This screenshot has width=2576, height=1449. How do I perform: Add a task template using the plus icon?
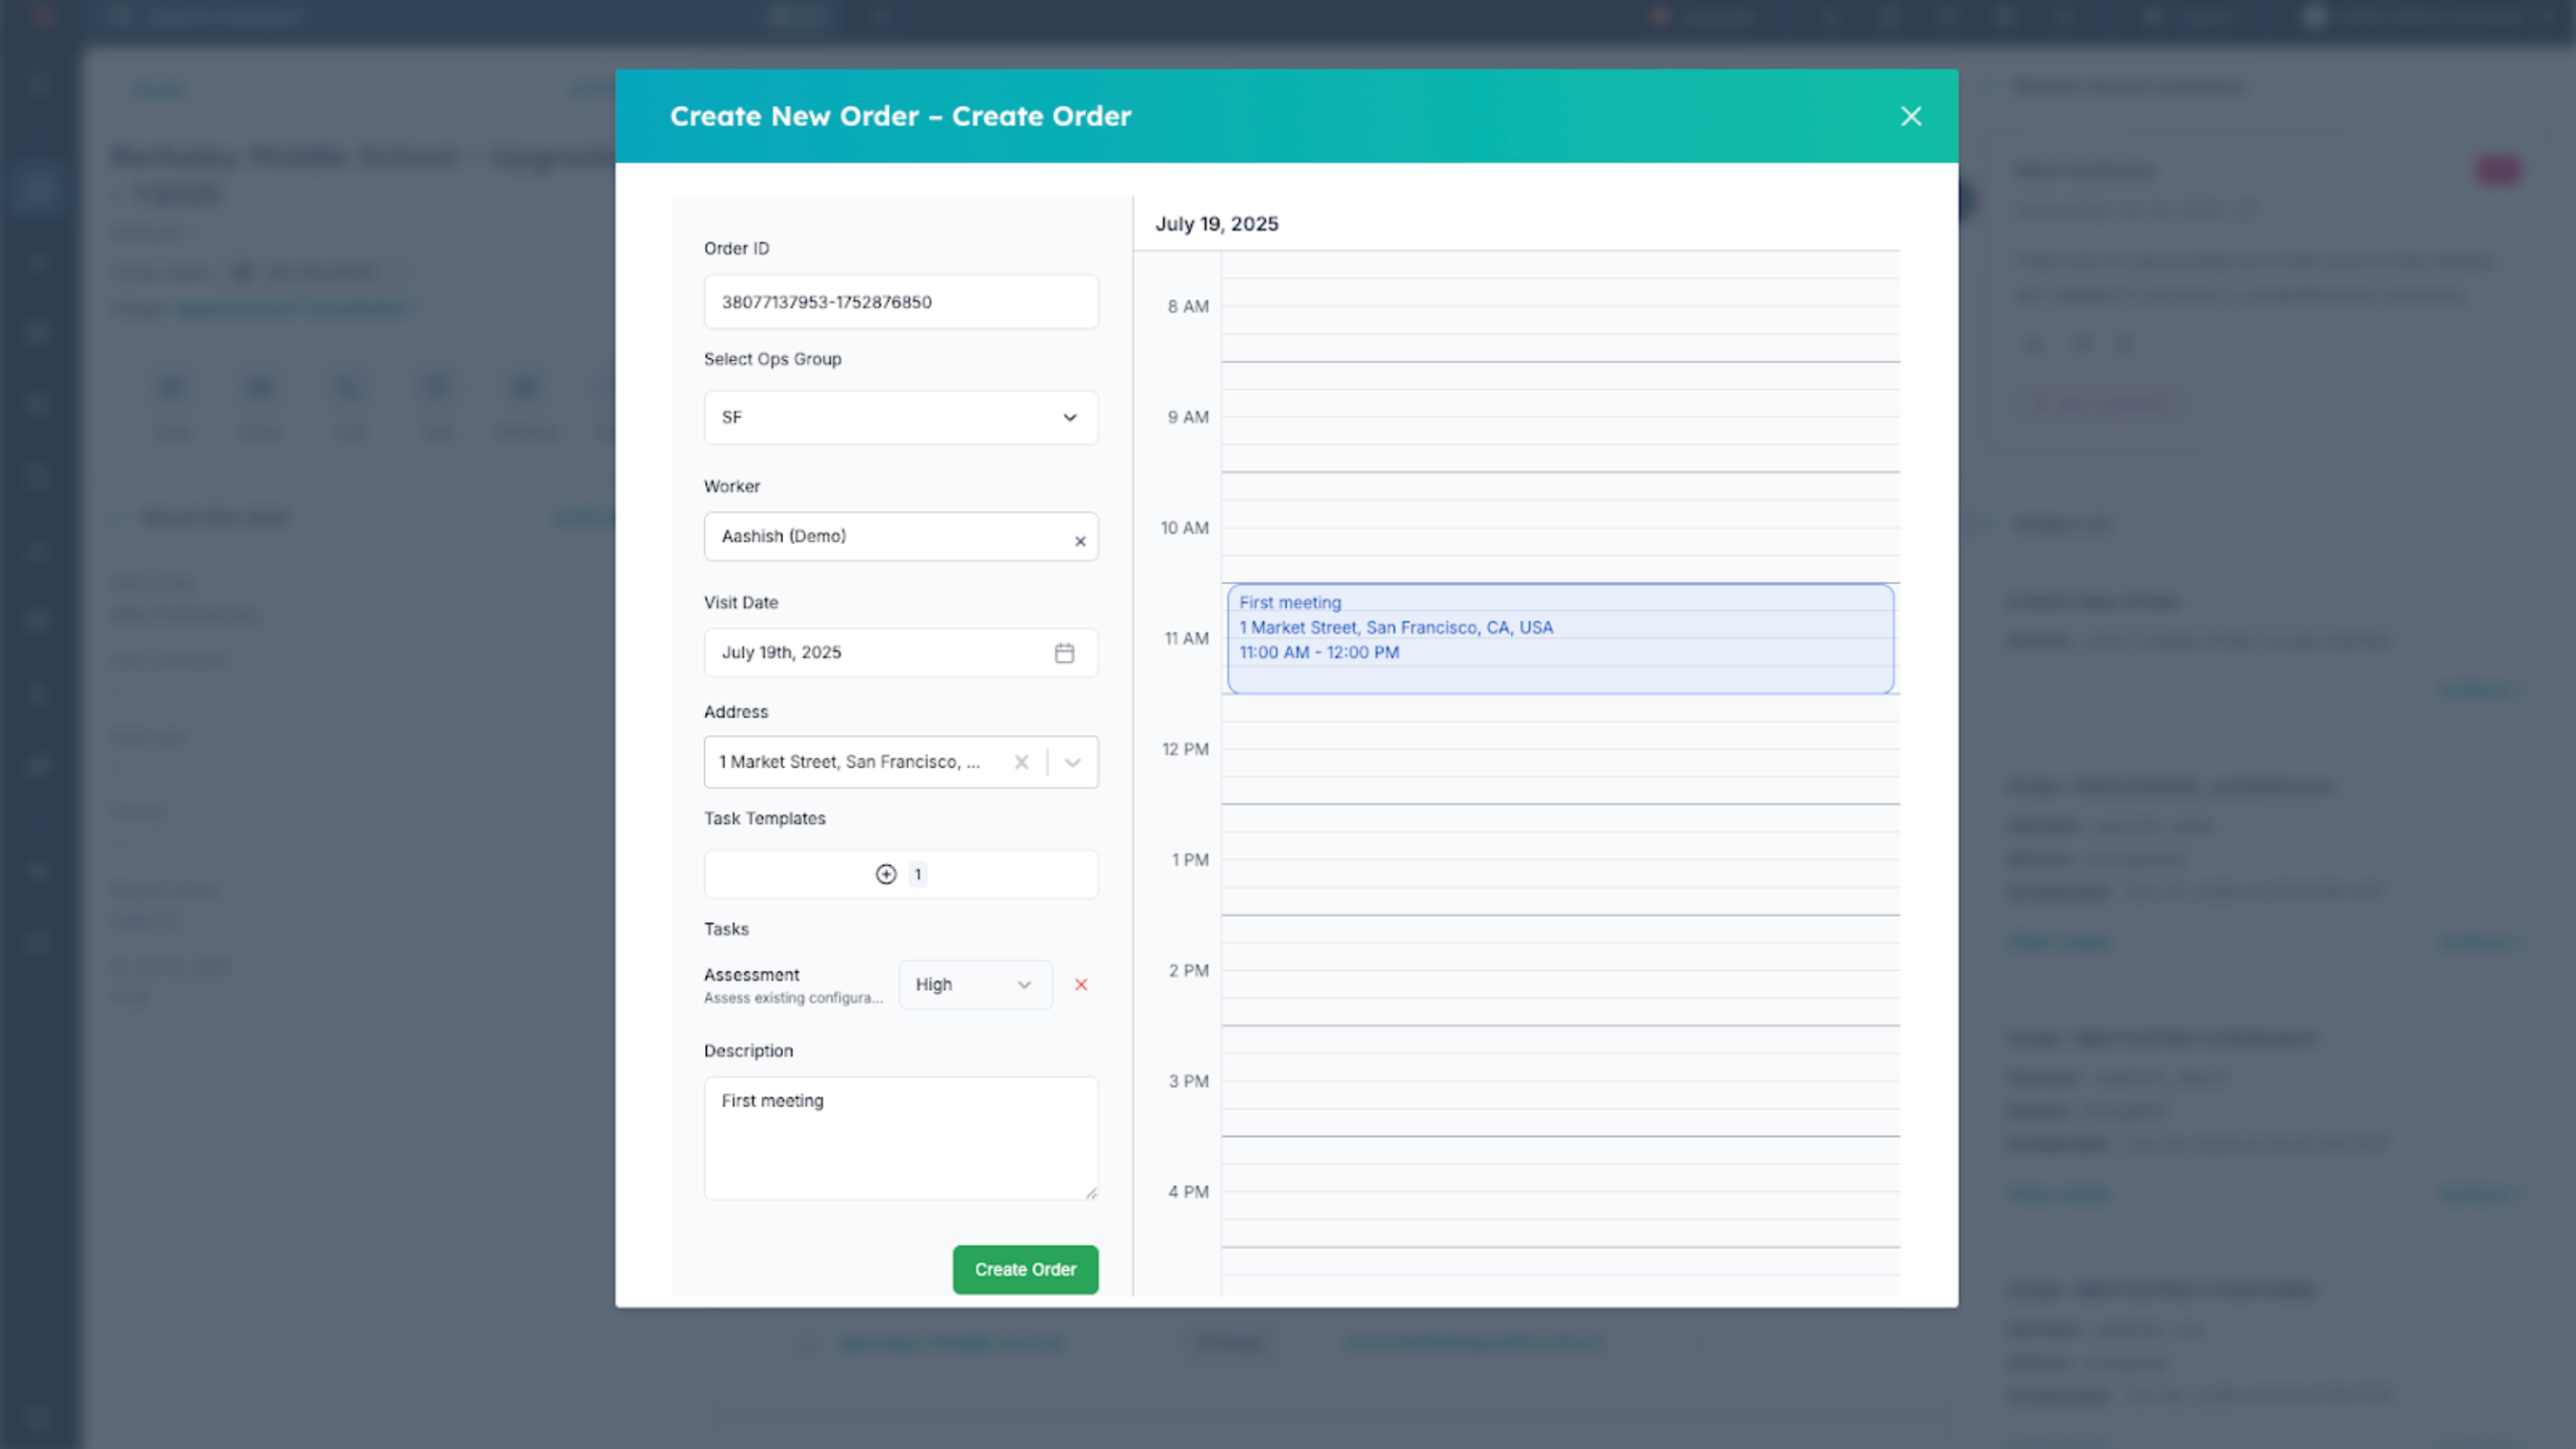(886, 874)
